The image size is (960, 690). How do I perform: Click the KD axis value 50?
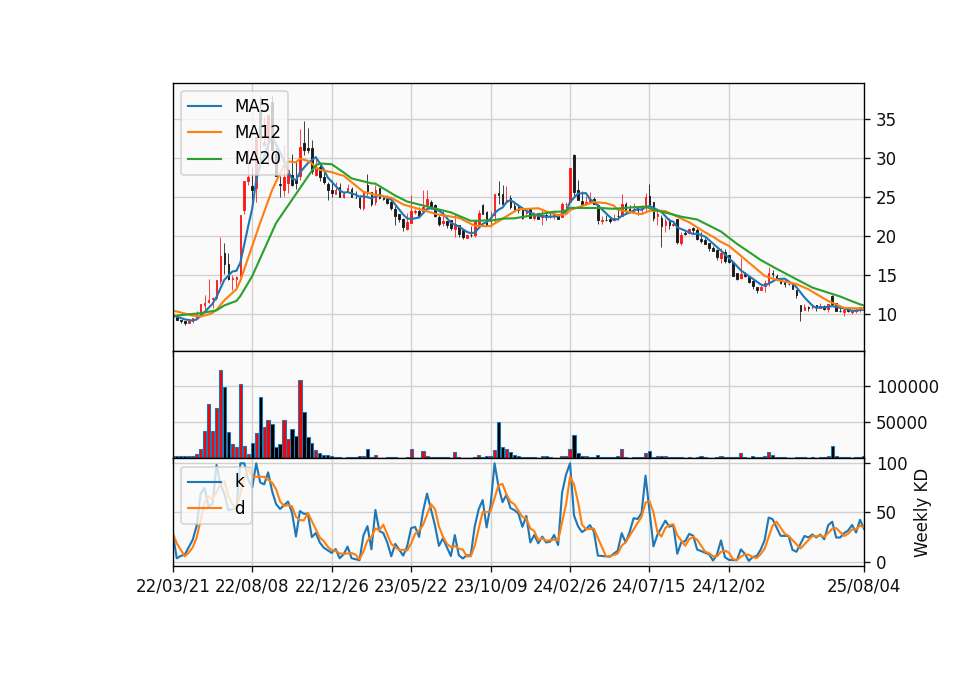pyautogui.click(x=886, y=513)
